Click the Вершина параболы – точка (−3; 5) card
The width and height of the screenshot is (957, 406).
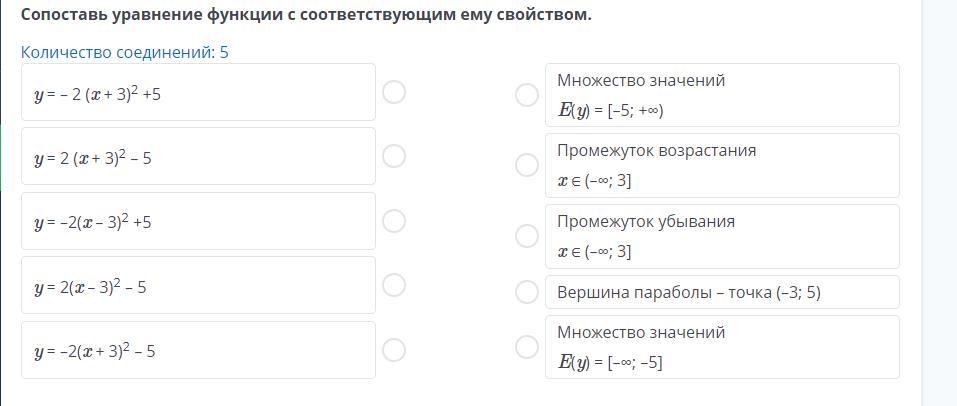point(721,292)
